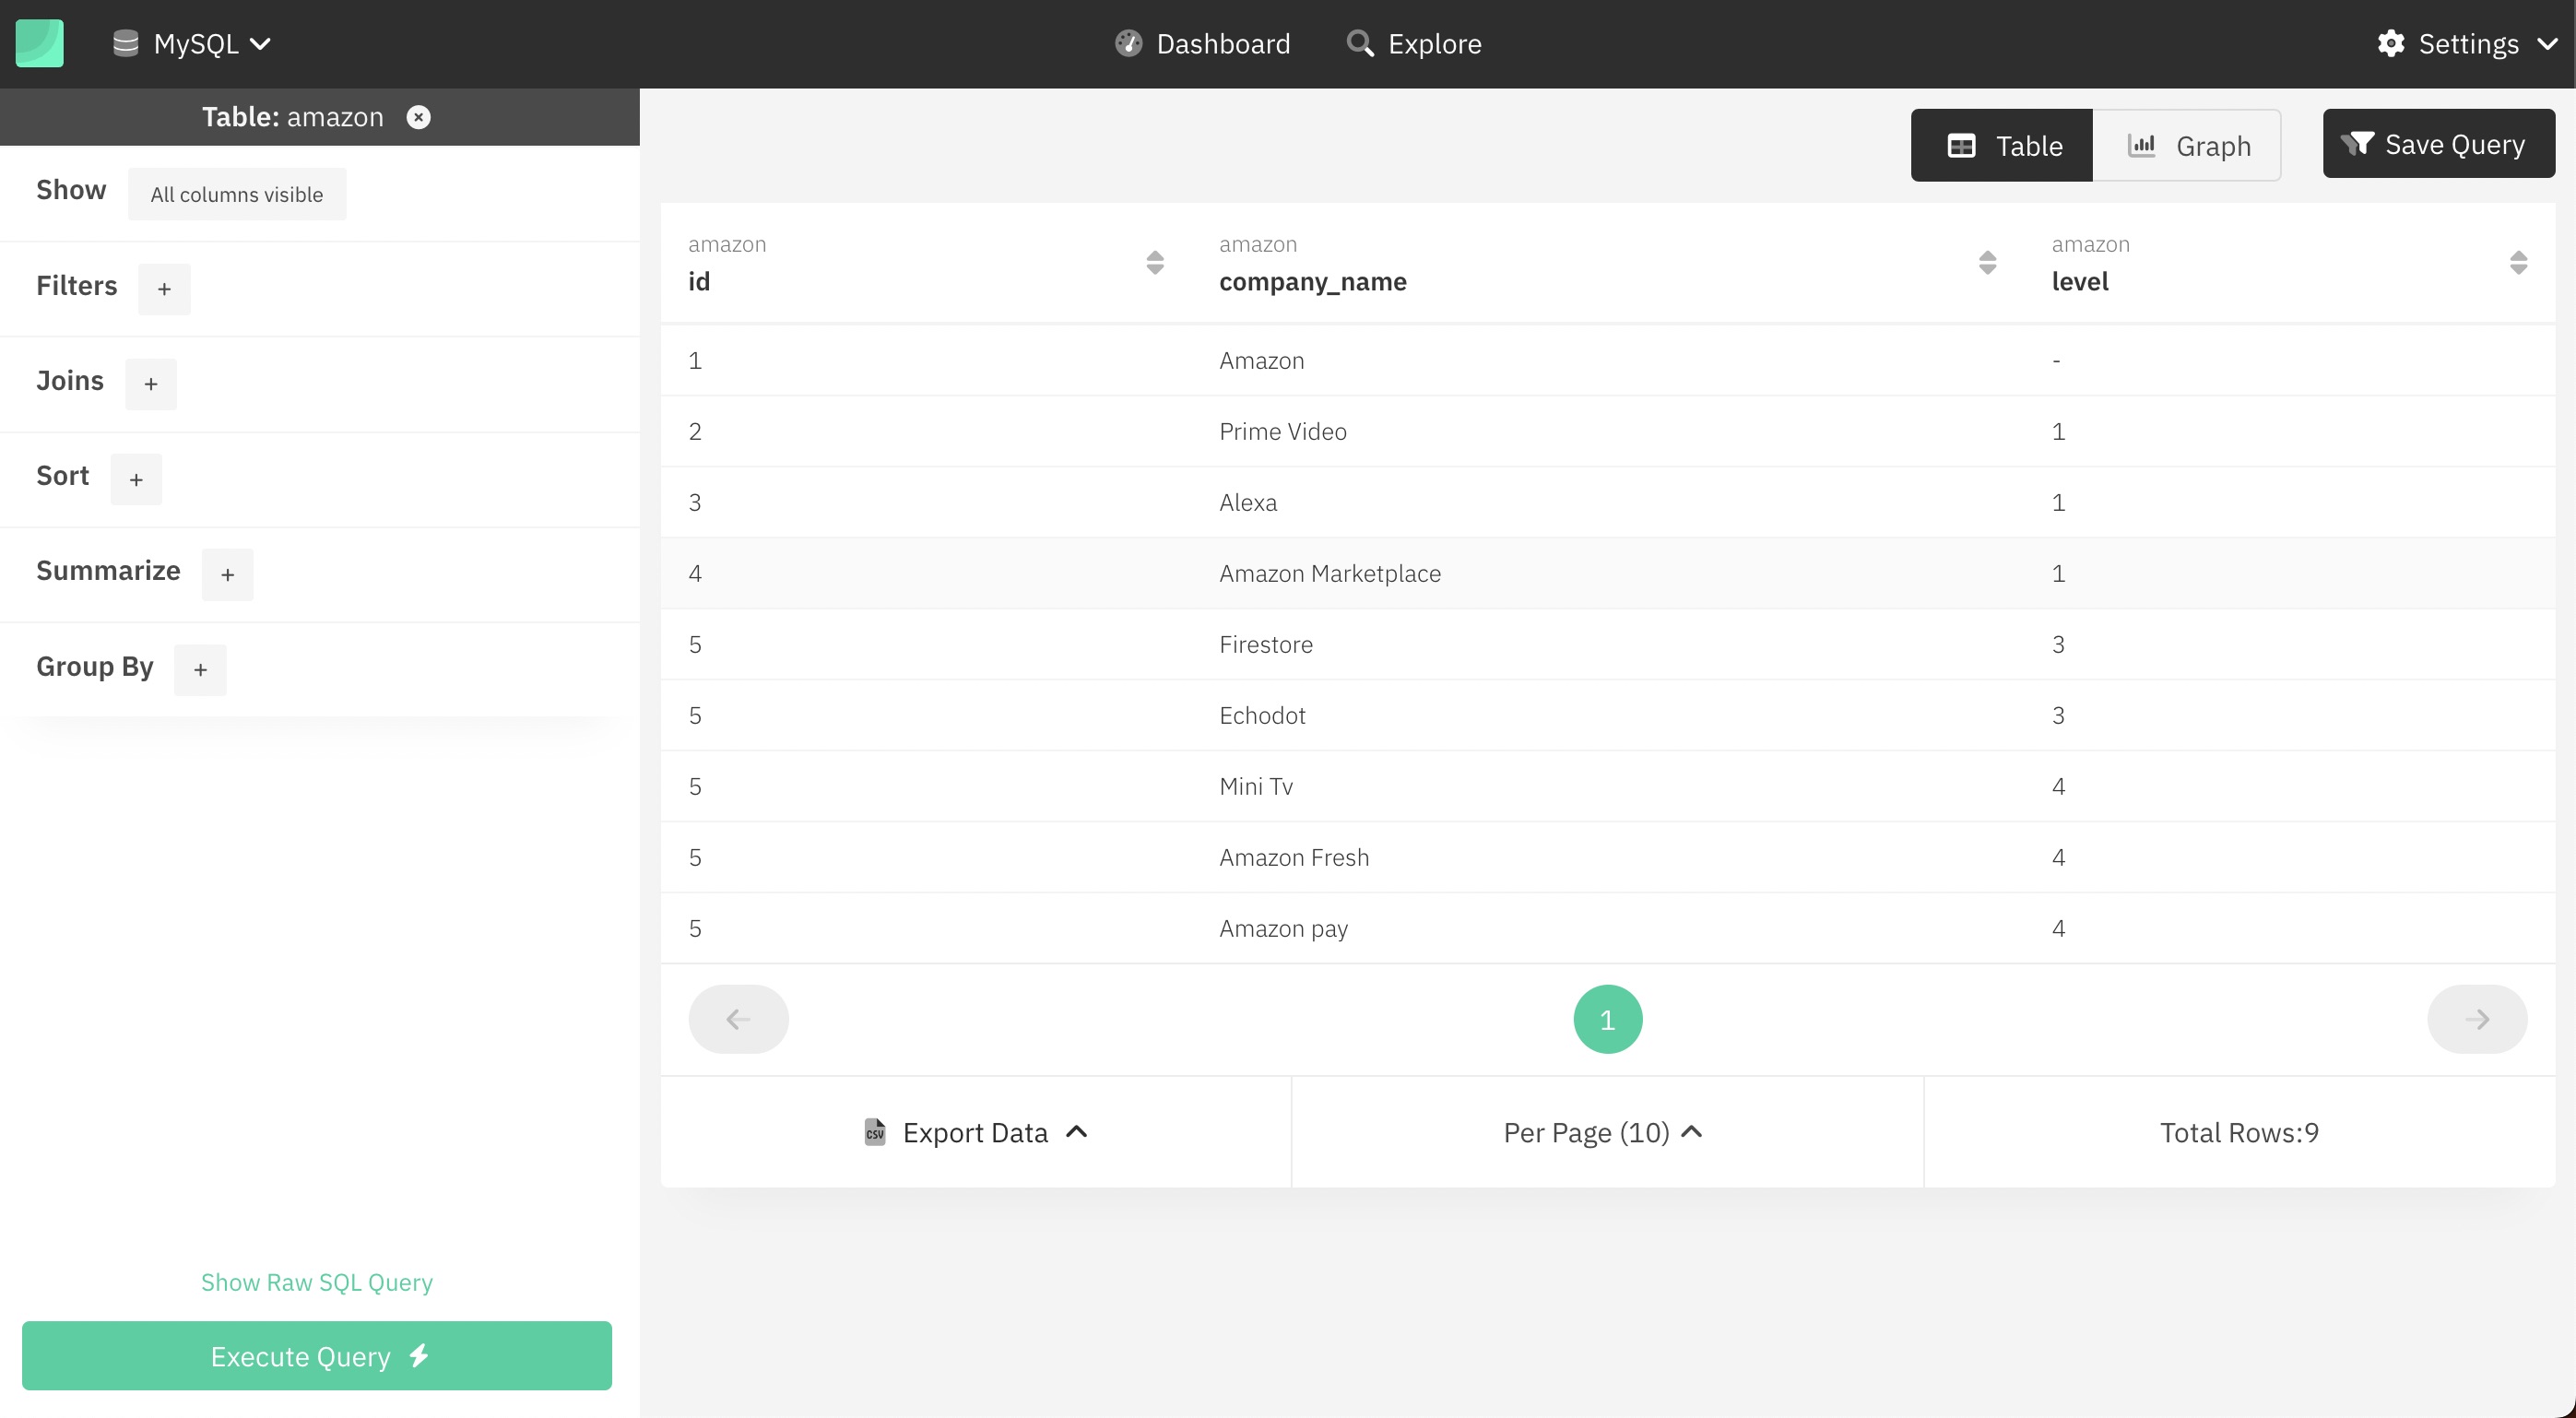Click id value 1 cell
This screenshot has width=2576, height=1418.
click(695, 360)
